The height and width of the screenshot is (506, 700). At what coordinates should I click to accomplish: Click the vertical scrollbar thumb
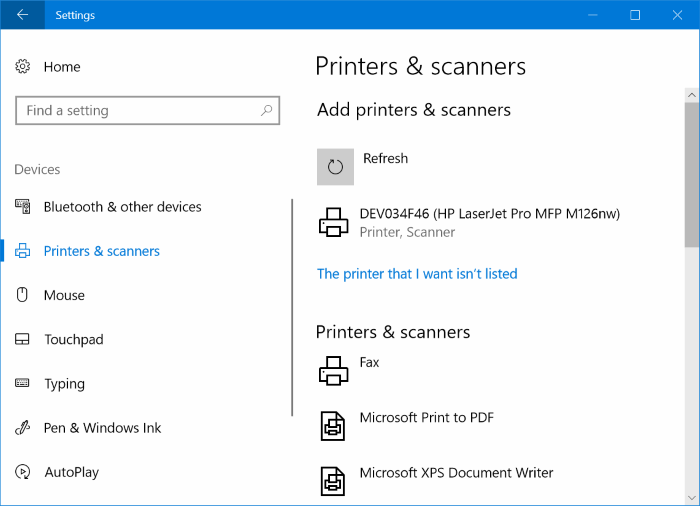click(x=692, y=175)
